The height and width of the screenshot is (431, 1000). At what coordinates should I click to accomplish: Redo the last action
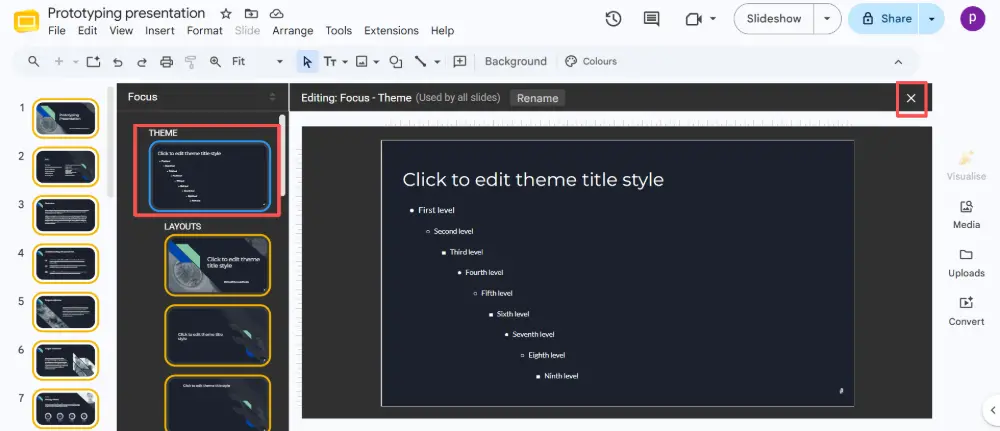click(x=142, y=62)
